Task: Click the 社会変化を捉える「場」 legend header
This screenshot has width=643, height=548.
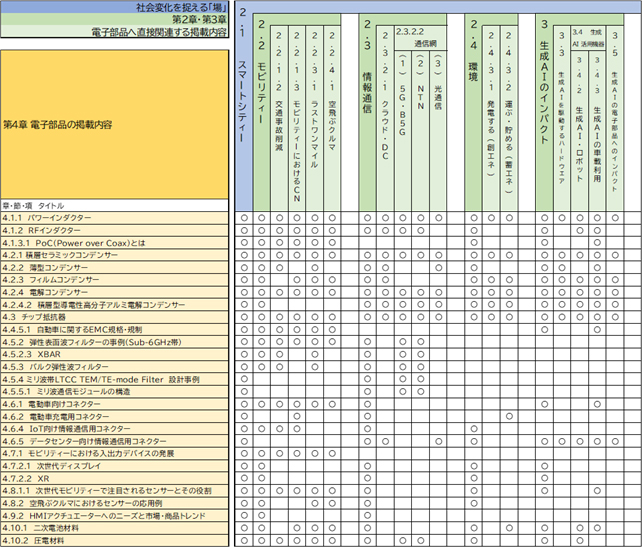Action: (x=114, y=7)
